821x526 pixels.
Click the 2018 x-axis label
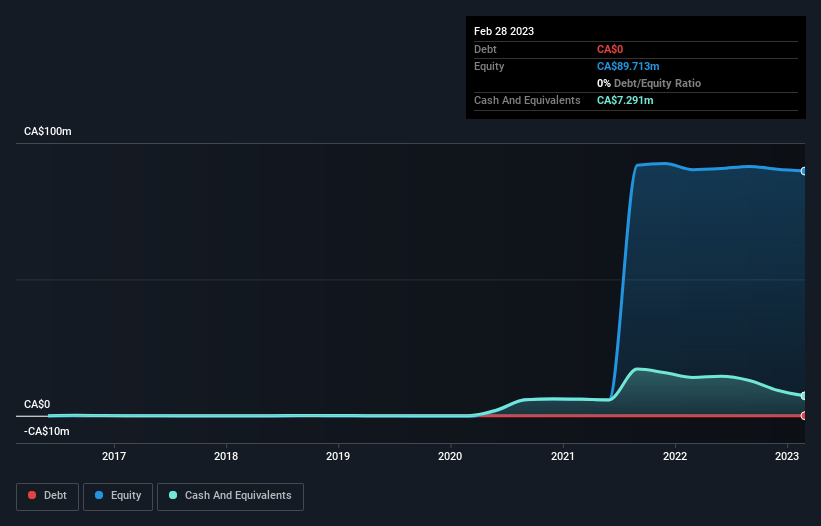pos(226,456)
